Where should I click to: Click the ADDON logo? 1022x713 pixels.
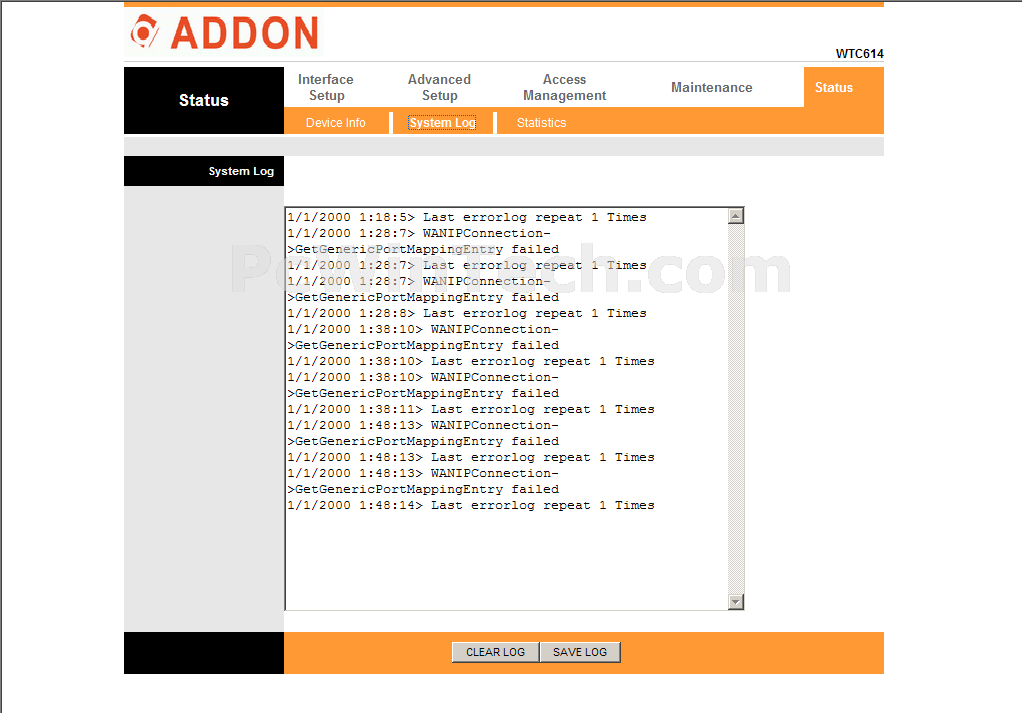click(x=224, y=33)
